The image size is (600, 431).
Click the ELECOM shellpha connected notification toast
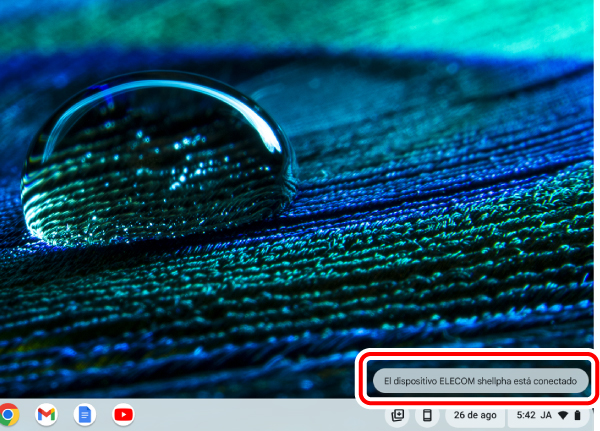(480, 381)
